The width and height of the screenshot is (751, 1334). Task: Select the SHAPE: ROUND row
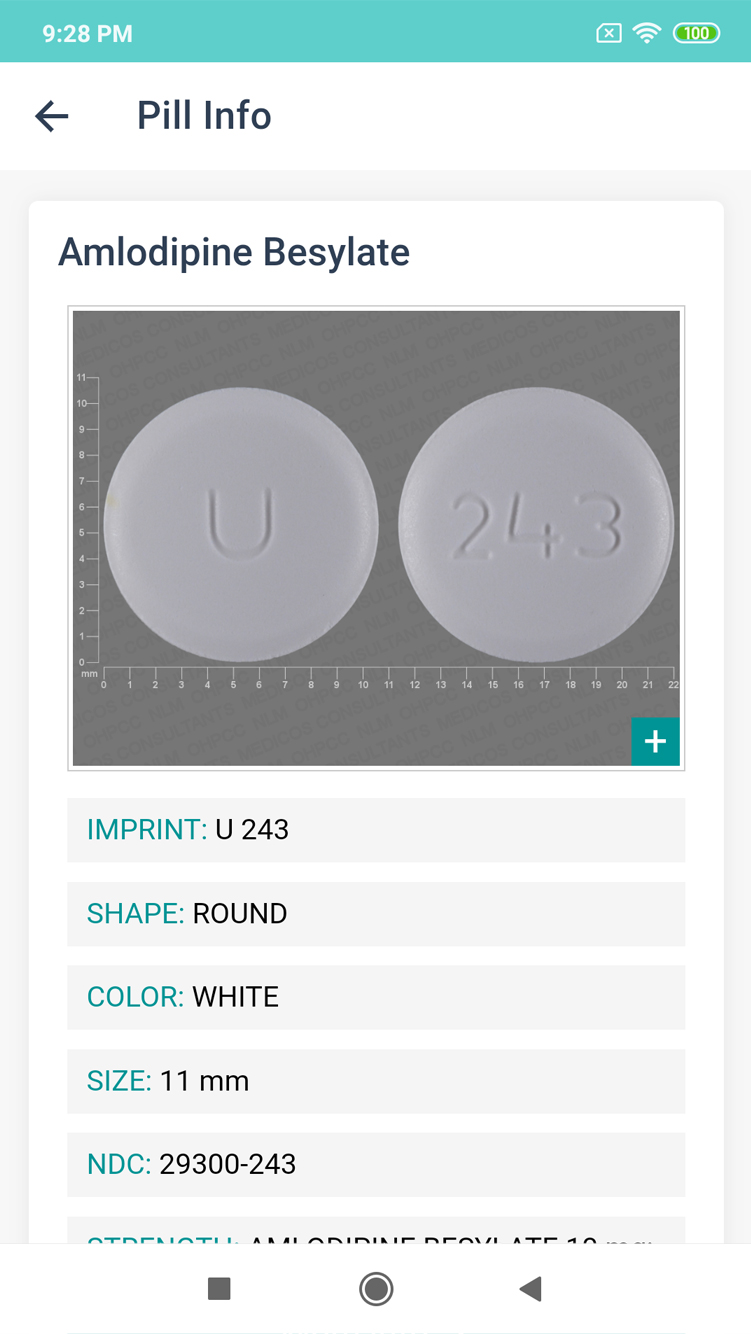coord(376,914)
